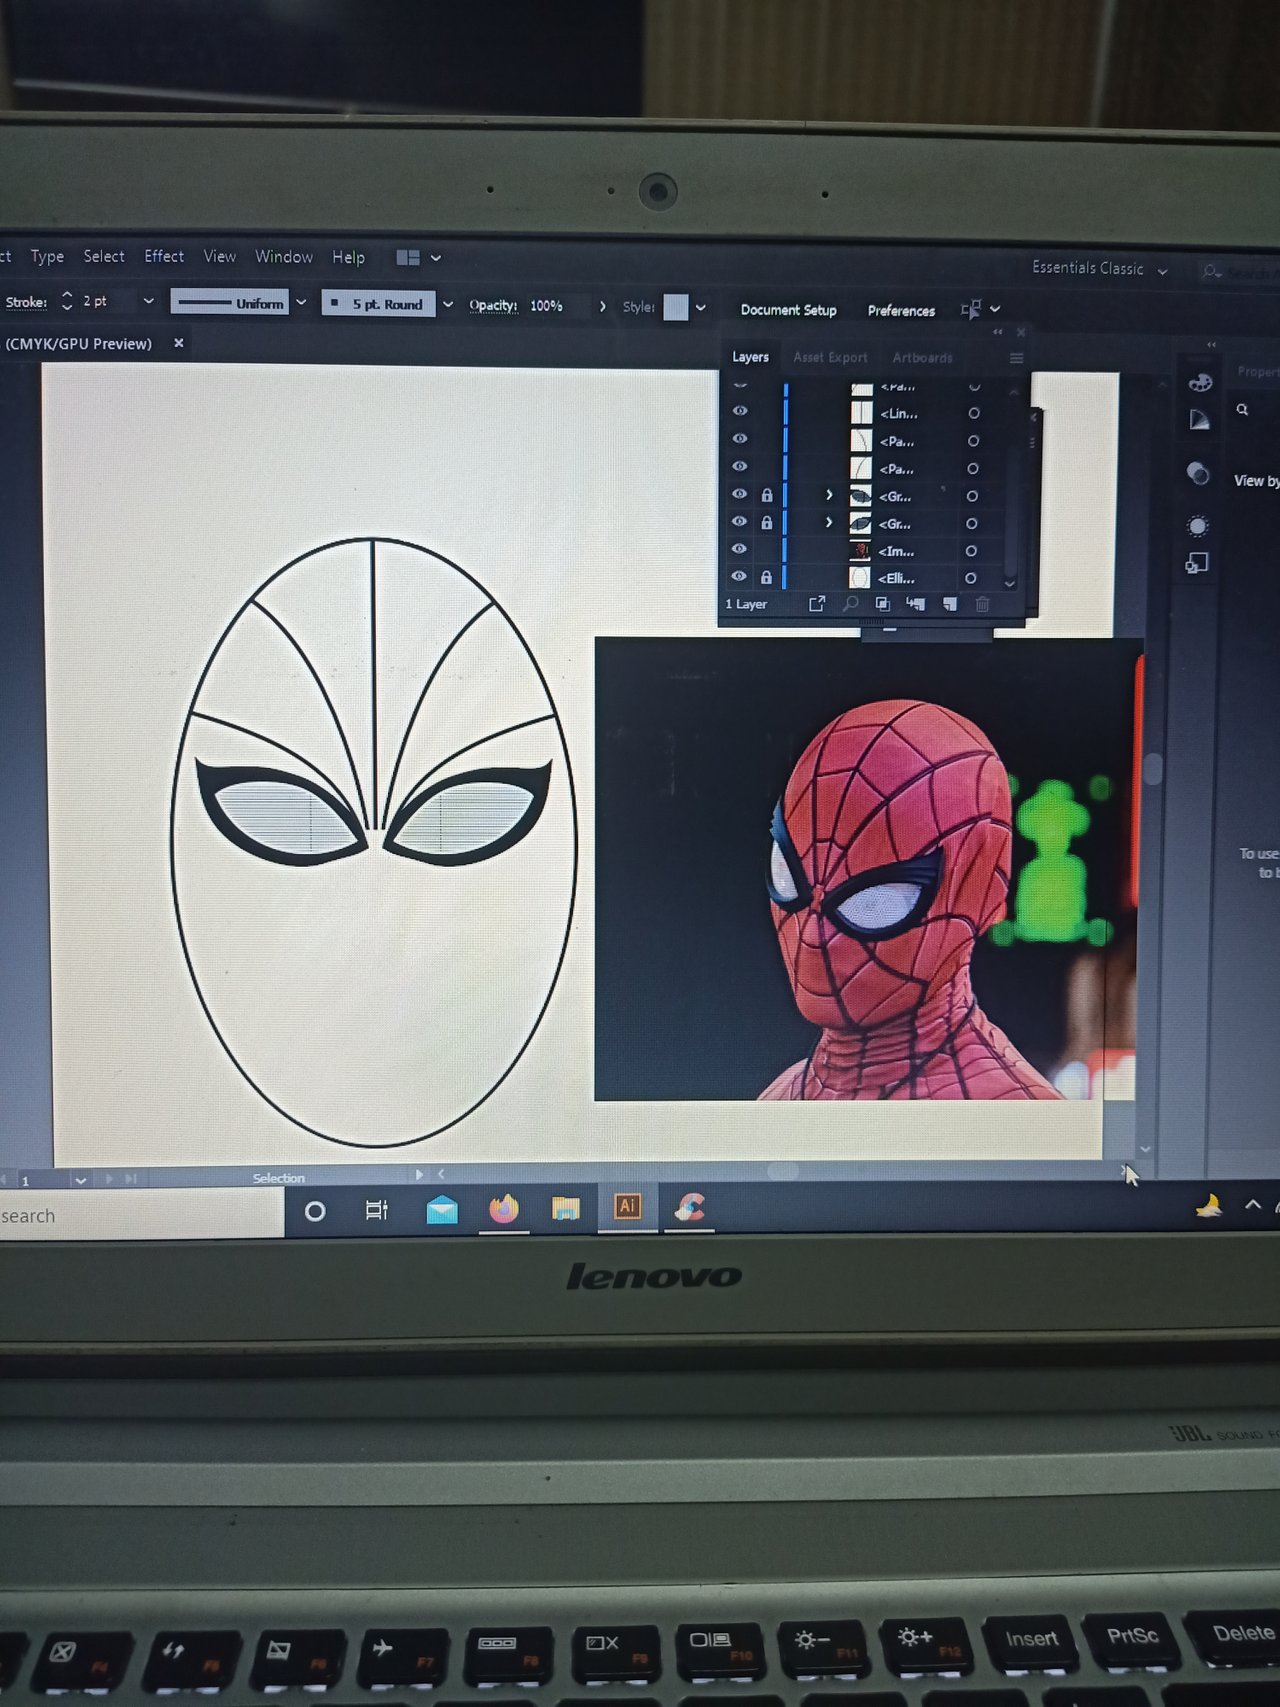The width and height of the screenshot is (1280, 1707).
Task: Click the Adobe Illustrator taskbar icon
Action: point(627,1207)
